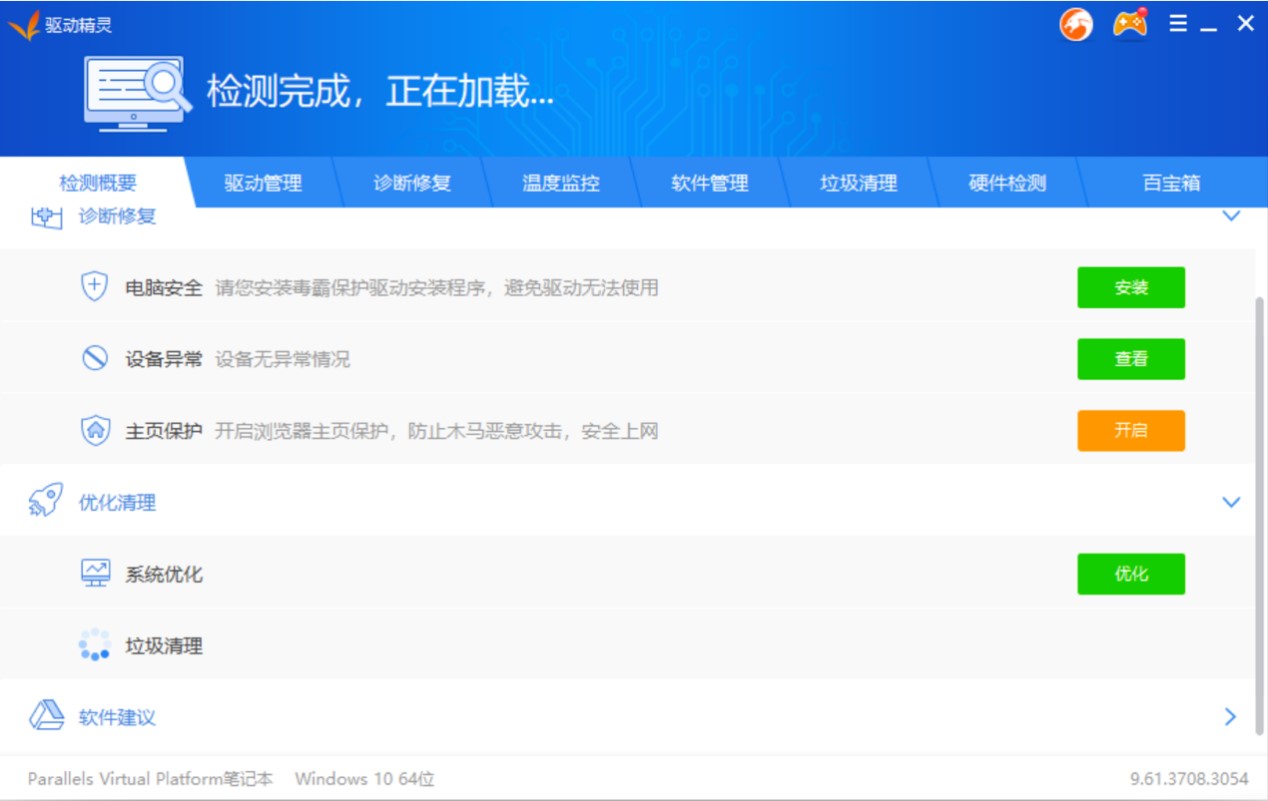Click the orange avatar icon in title bar
The width and height of the screenshot is (1268, 801).
tap(1076, 25)
